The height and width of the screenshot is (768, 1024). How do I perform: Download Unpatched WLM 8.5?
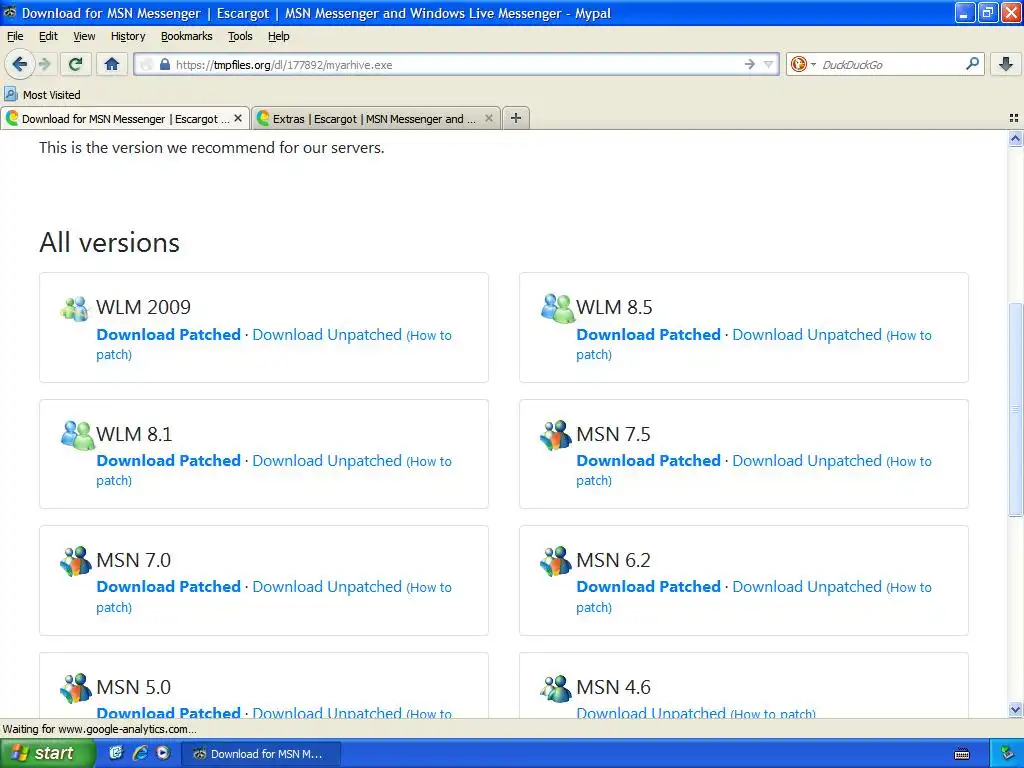tap(807, 334)
